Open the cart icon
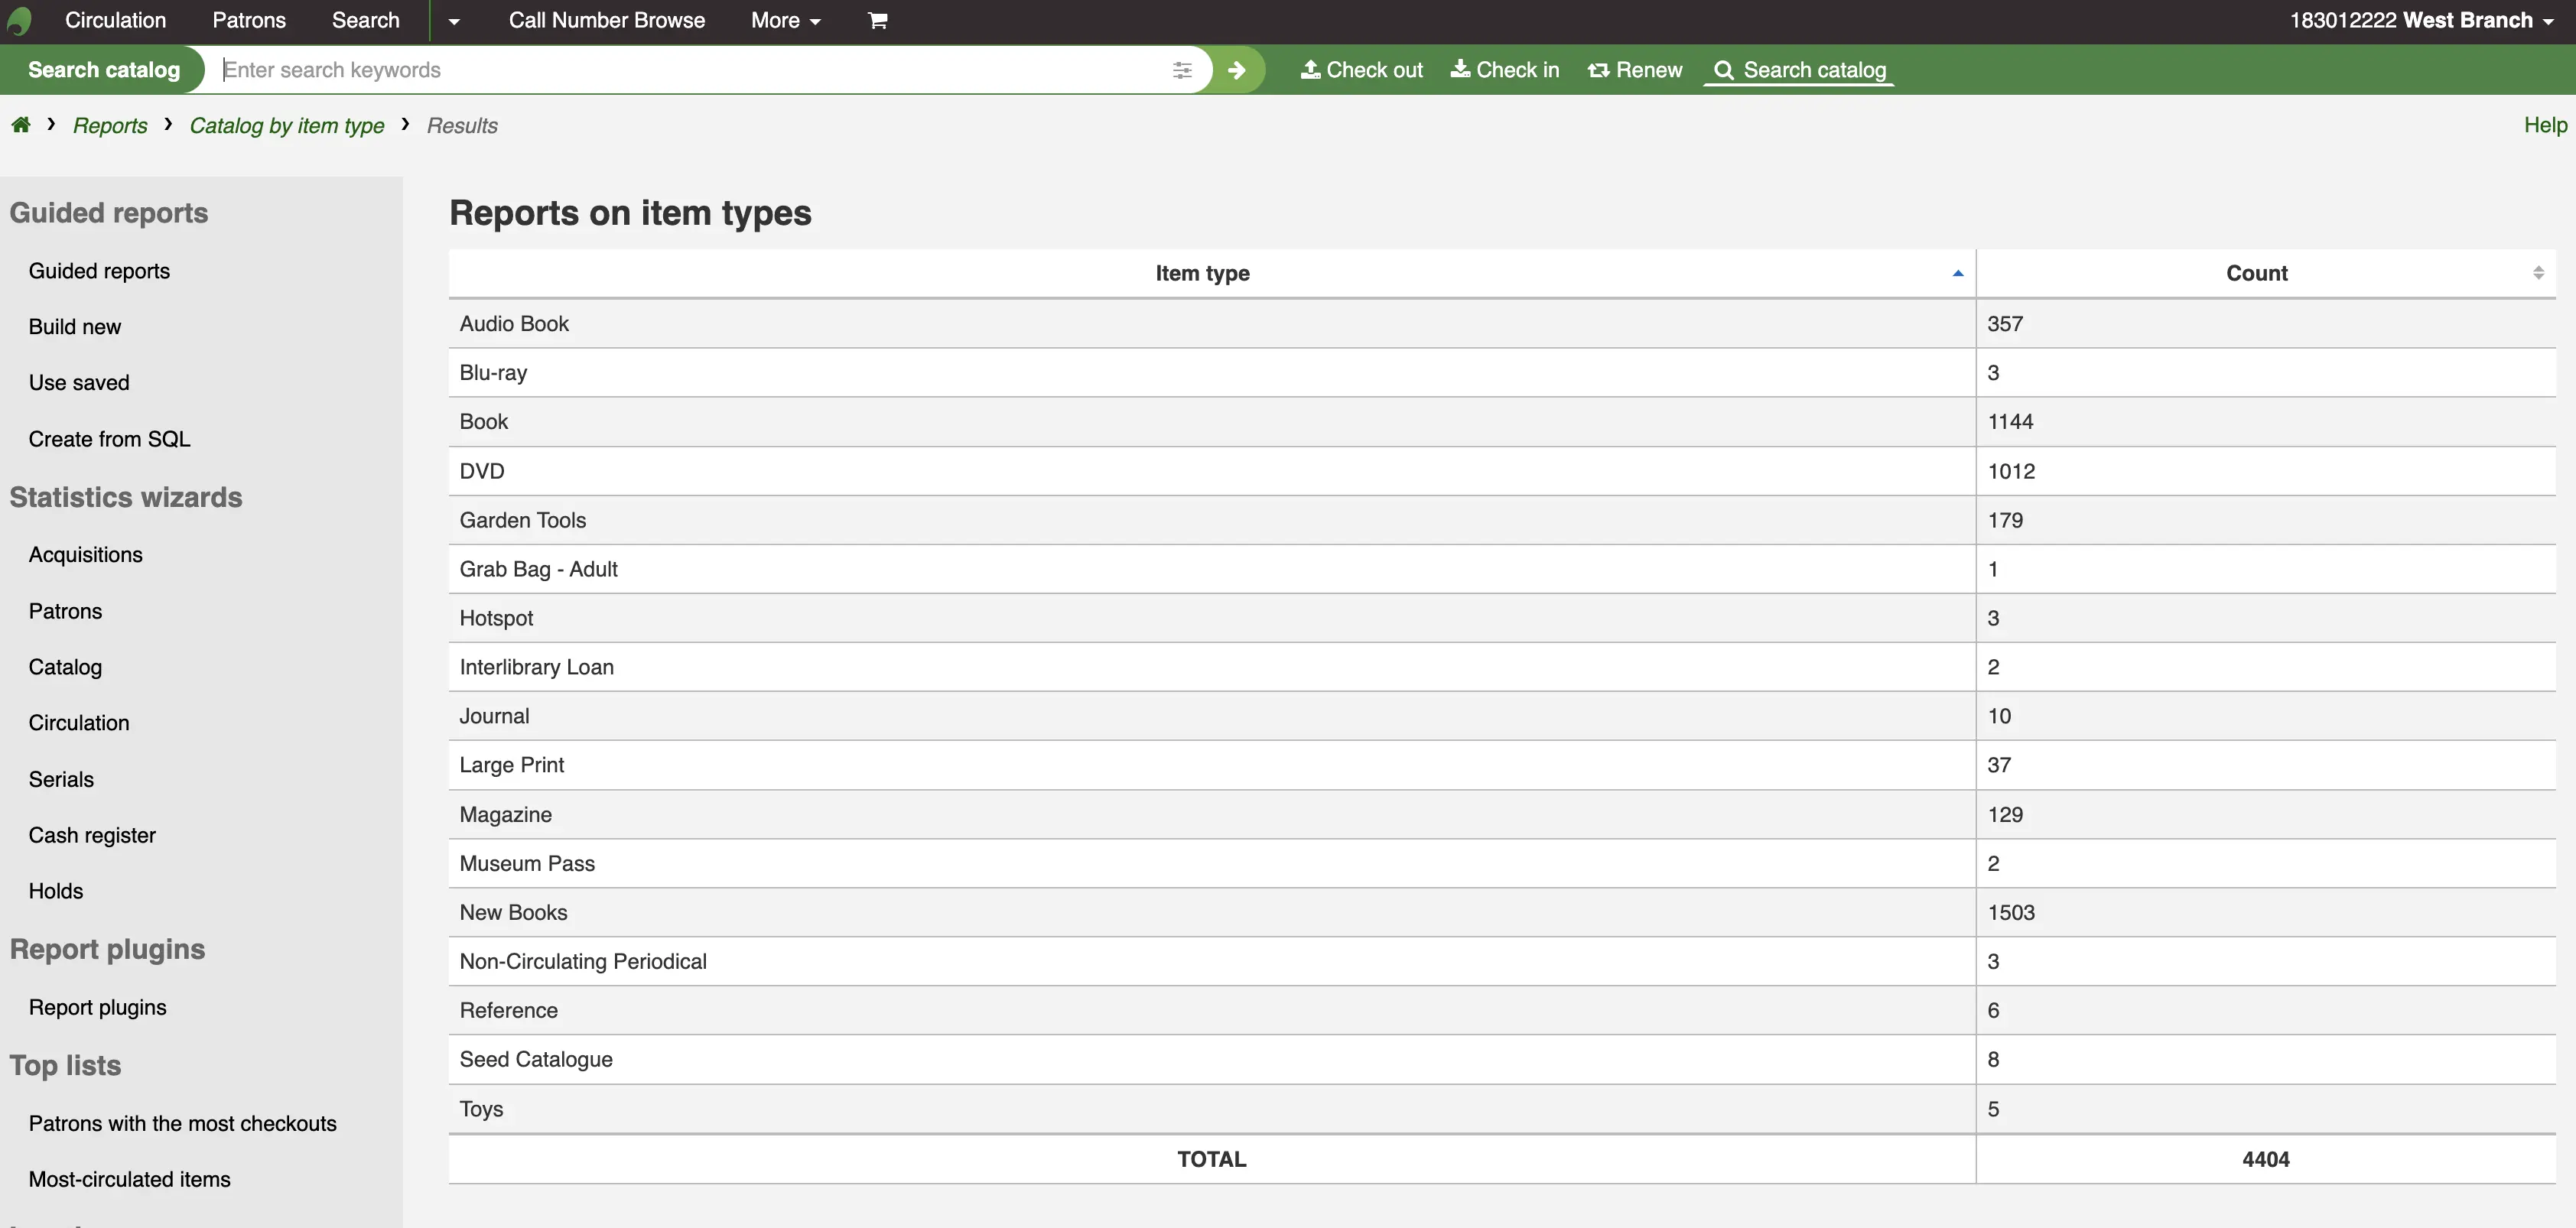2576x1228 pixels. (x=877, y=20)
